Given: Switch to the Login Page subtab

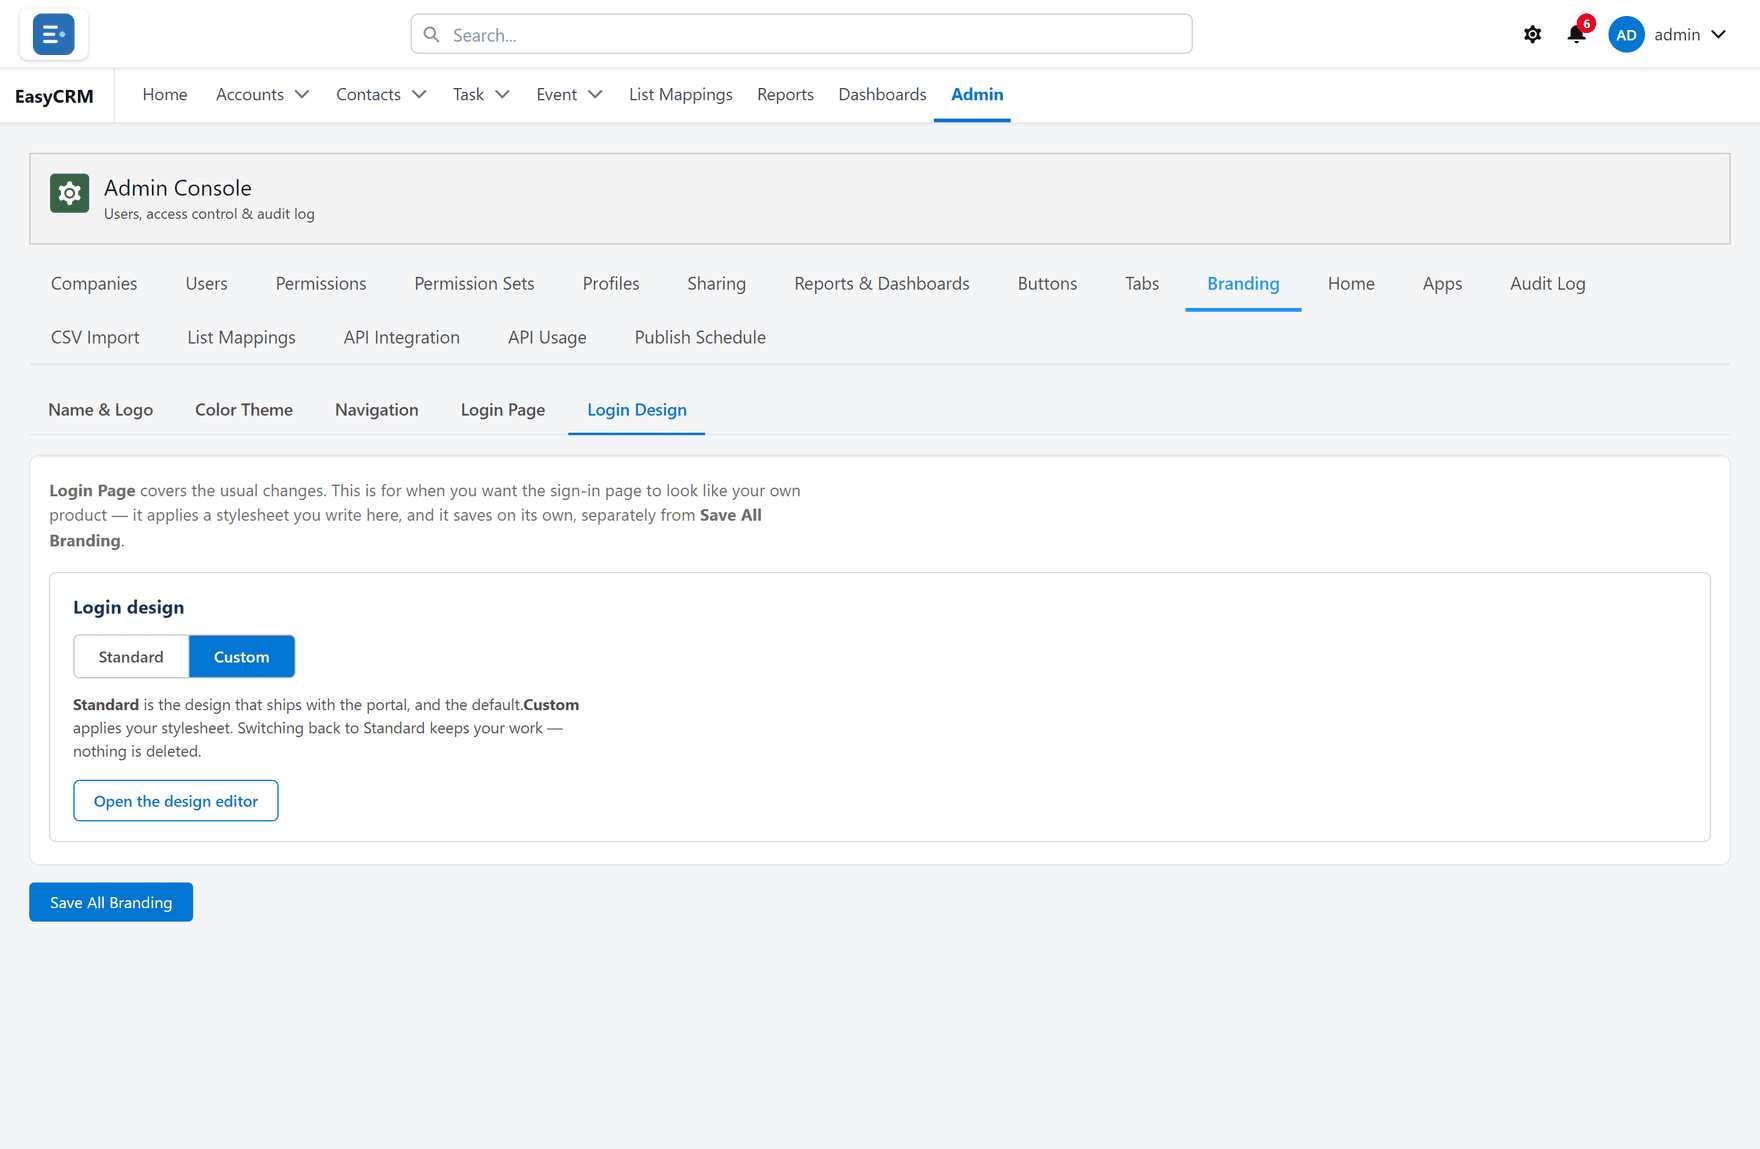Looking at the screenshot, I should pos(503,410).
